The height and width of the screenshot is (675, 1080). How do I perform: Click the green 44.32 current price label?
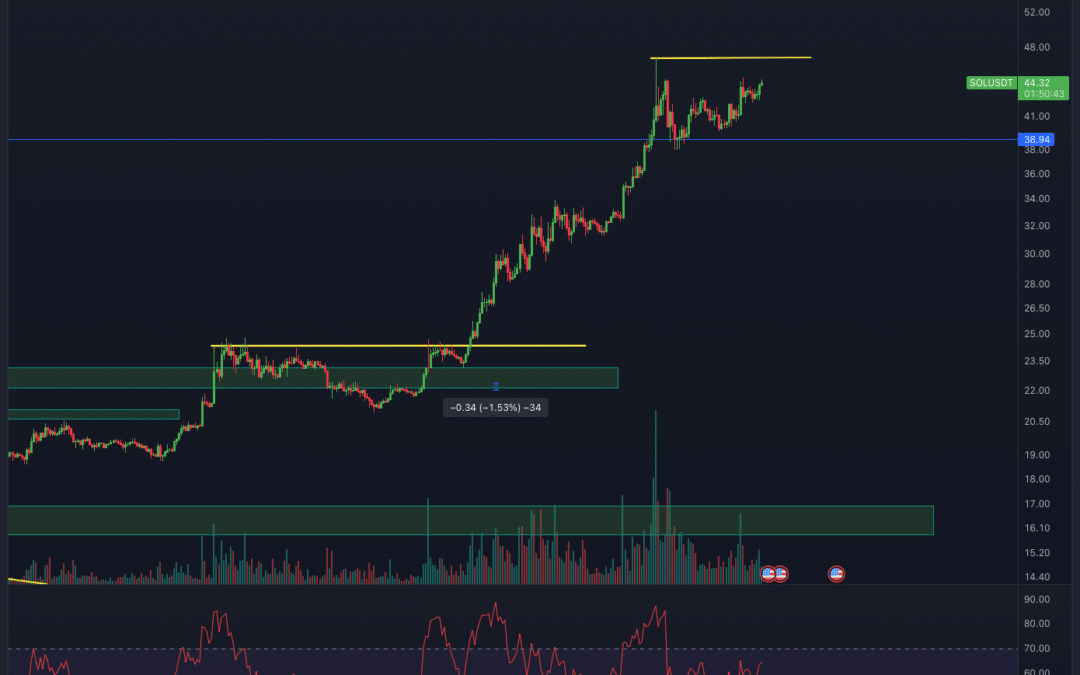[x=1043, y=88]
